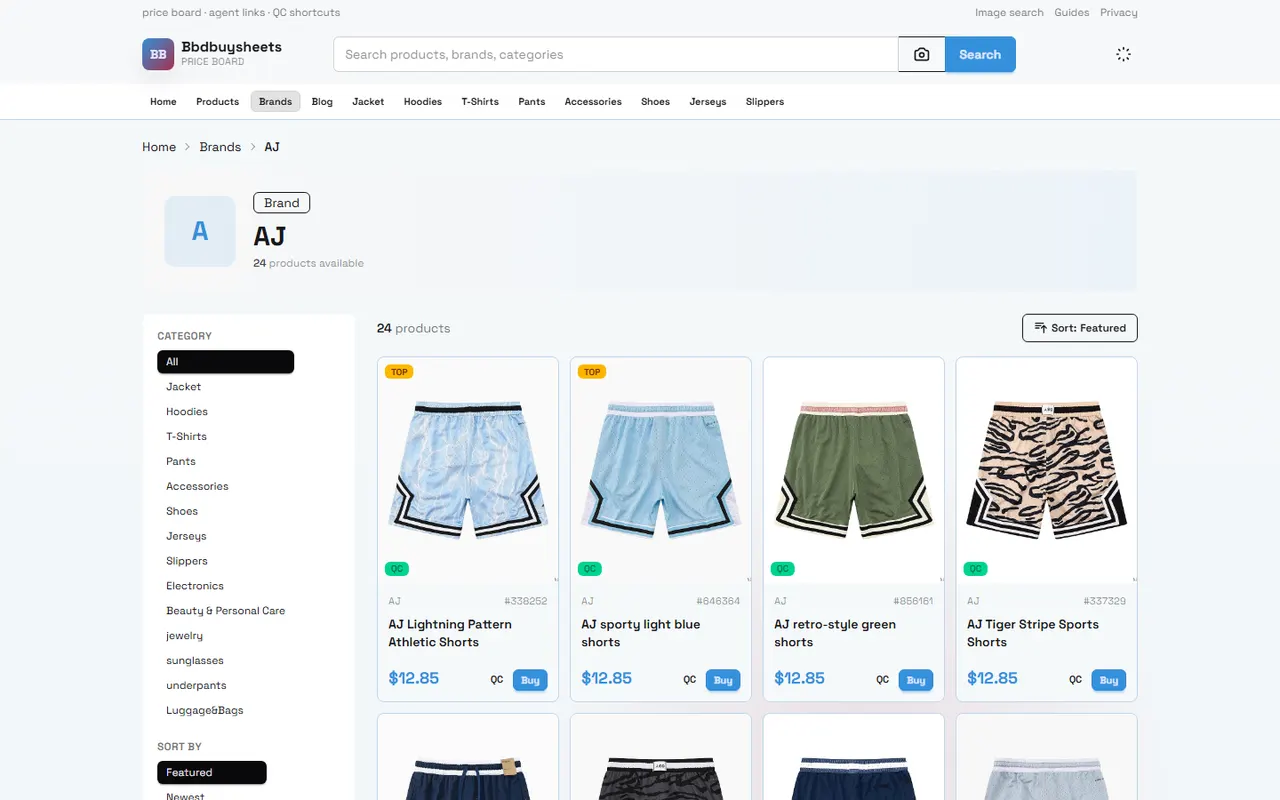Screen dimensions: 1280x800
Task: Click the camera image search icon
Action: point(922,55)
